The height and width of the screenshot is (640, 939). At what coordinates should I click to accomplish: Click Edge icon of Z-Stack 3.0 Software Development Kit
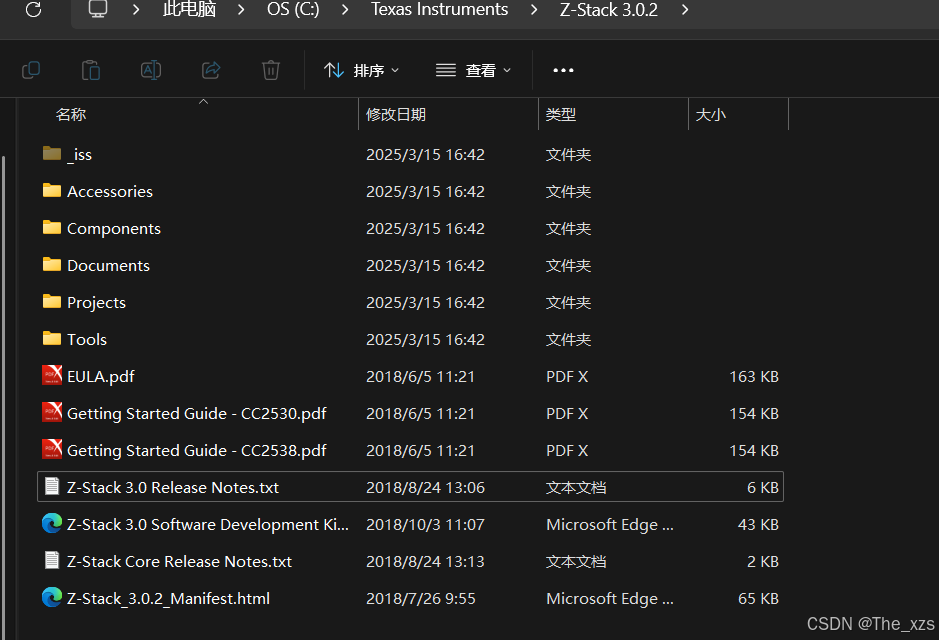tap(52, 523)
